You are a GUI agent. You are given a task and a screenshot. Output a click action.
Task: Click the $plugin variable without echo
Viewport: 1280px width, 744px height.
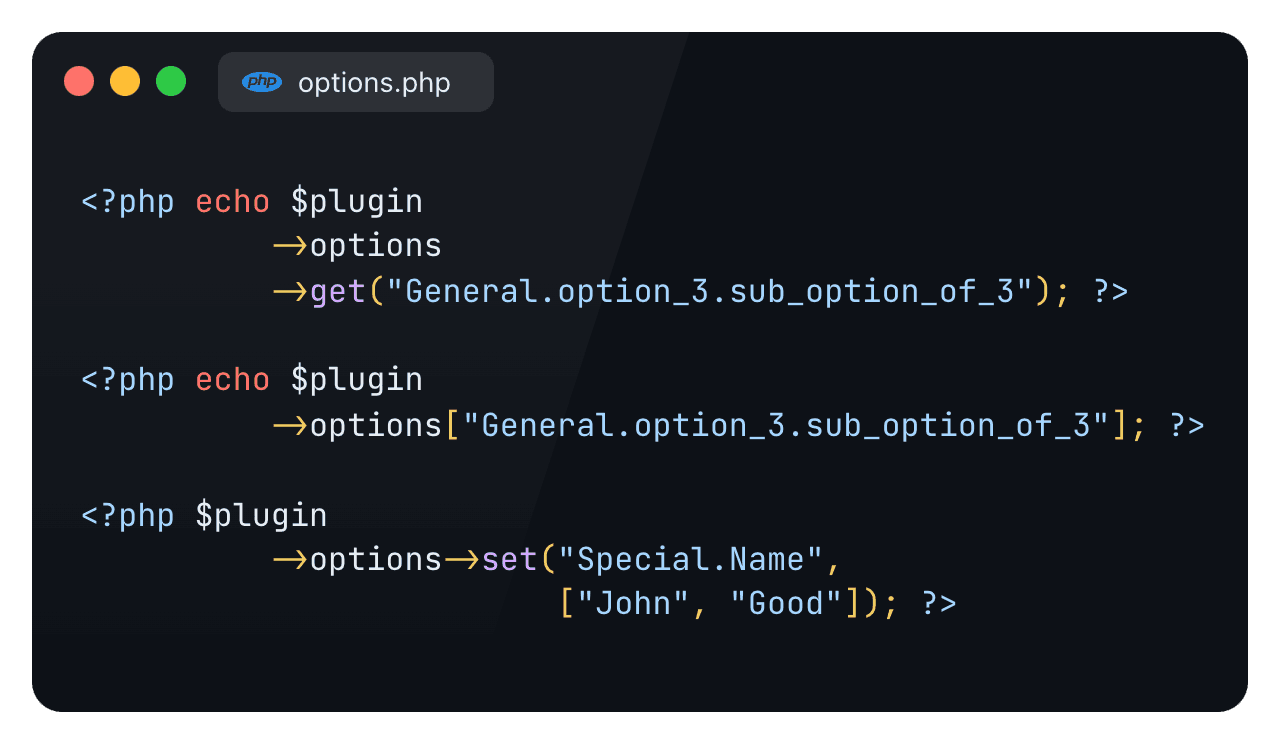tap(261, 516)
